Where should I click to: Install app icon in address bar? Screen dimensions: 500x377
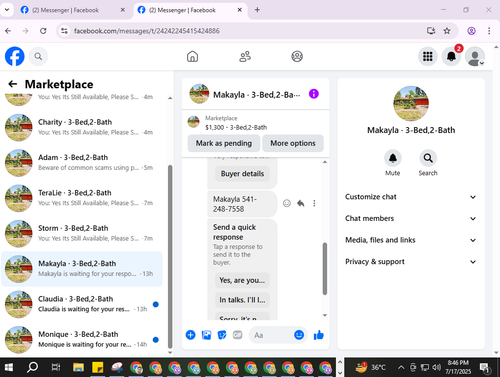[x=431, y=31]
